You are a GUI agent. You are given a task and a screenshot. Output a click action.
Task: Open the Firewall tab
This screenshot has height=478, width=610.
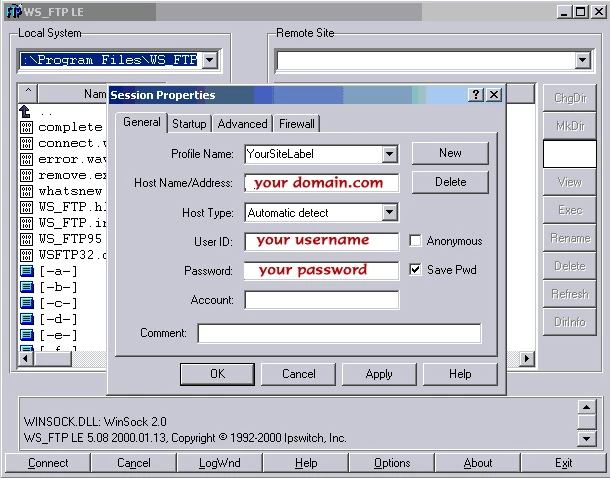[296, 124]
